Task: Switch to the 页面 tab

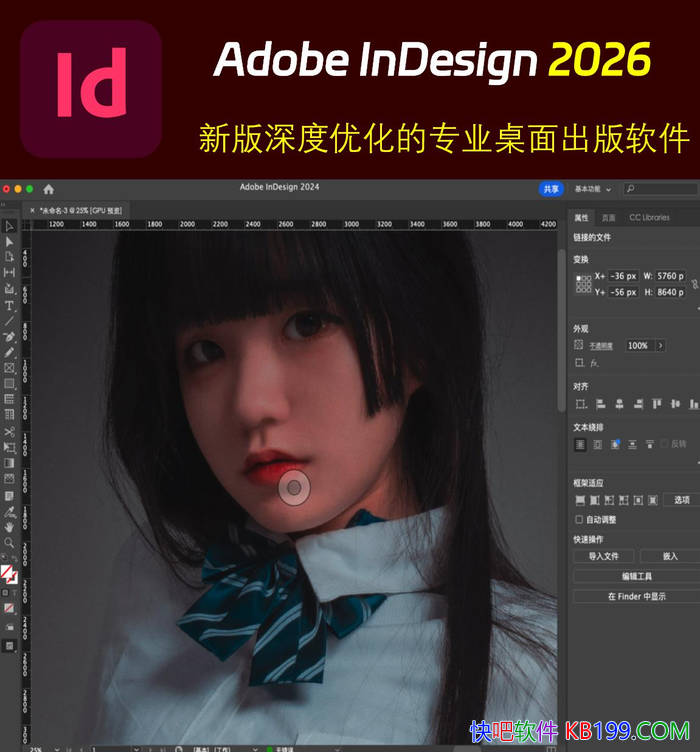Action: [x=608, y=218]
